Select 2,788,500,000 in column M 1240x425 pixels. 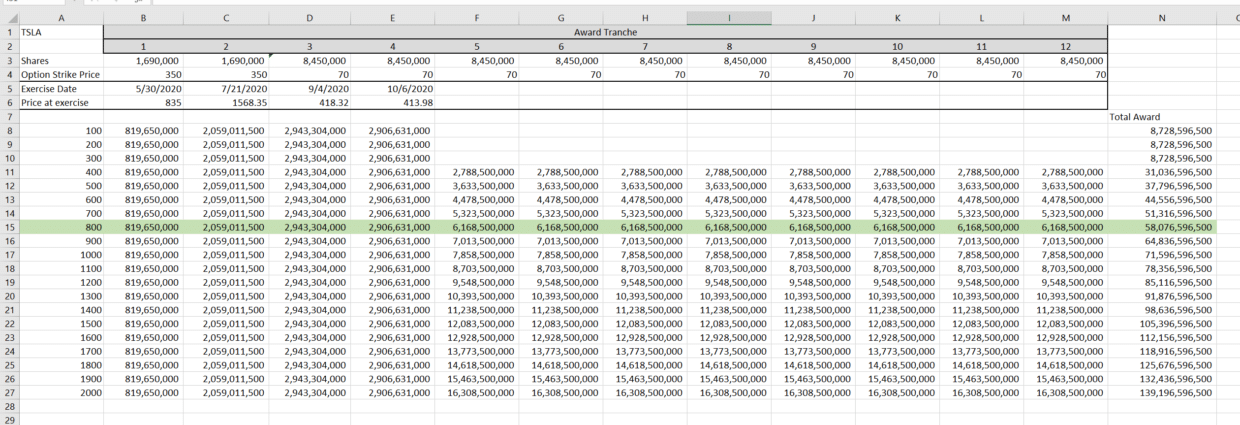[1065, 172]
